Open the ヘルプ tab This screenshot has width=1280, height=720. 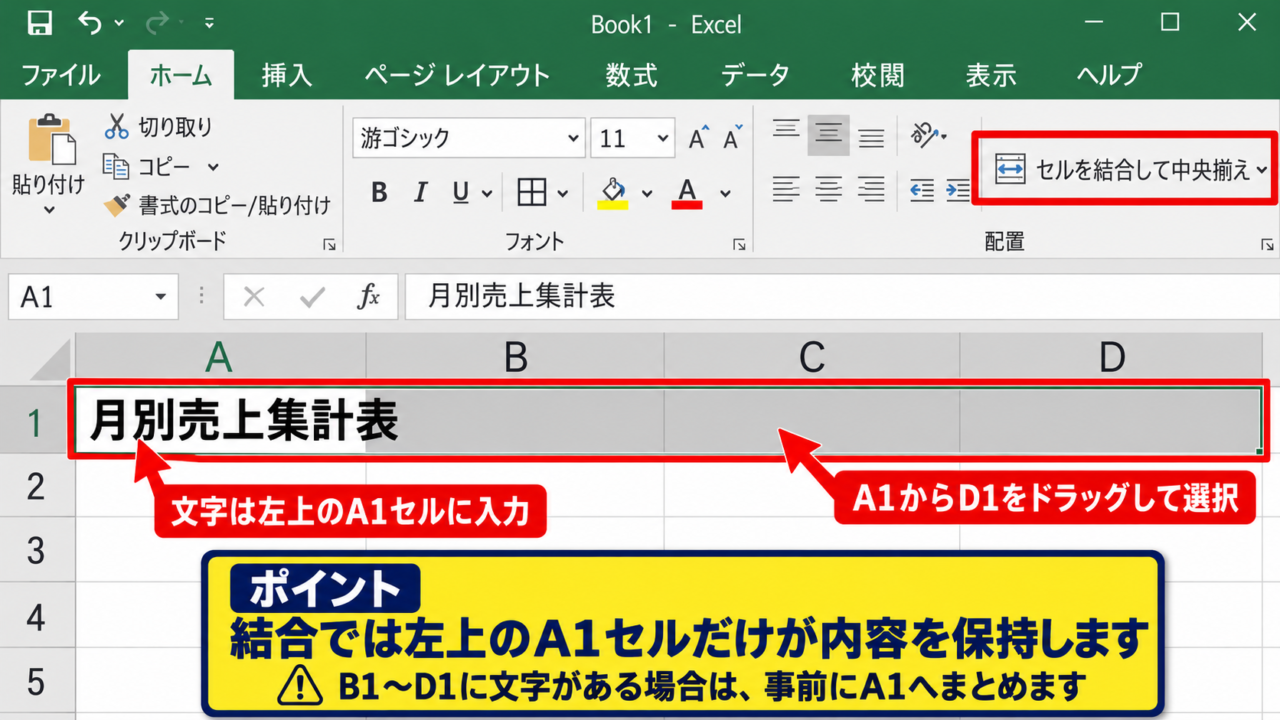pyautogui.click(x=1109, y=75)
